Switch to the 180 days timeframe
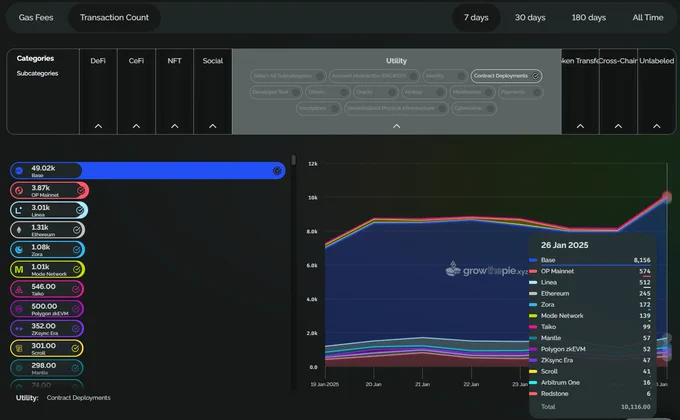Screen dimensions: 680x420 coord(588,18)
